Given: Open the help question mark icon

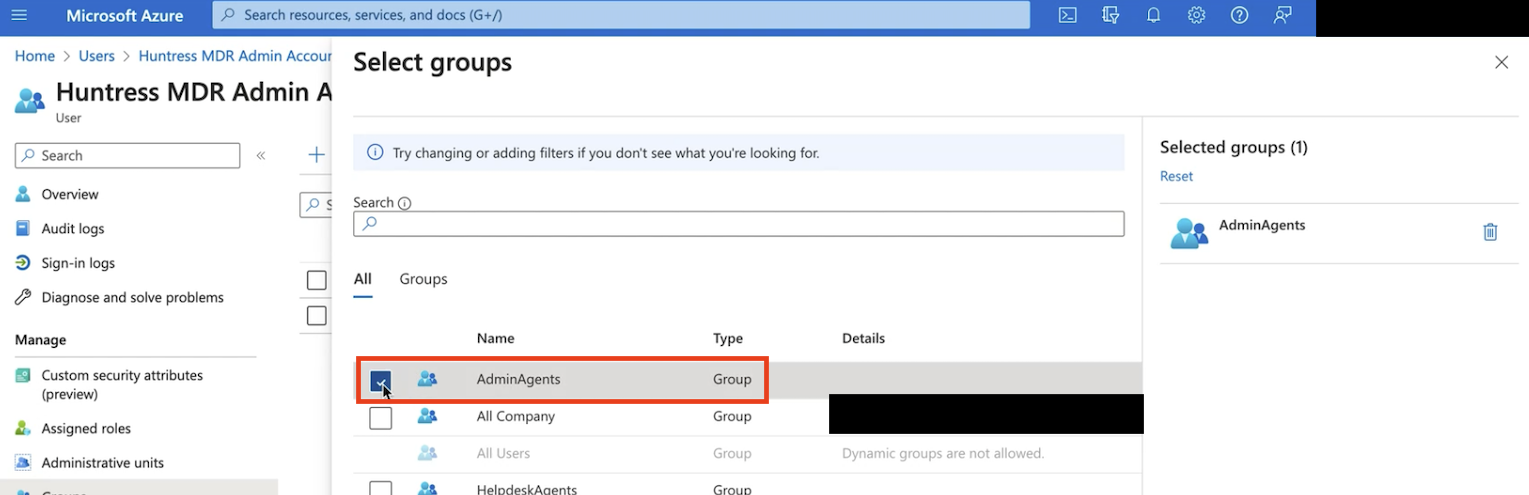Looking at the screenshot, I should (x=1239, y=15).
